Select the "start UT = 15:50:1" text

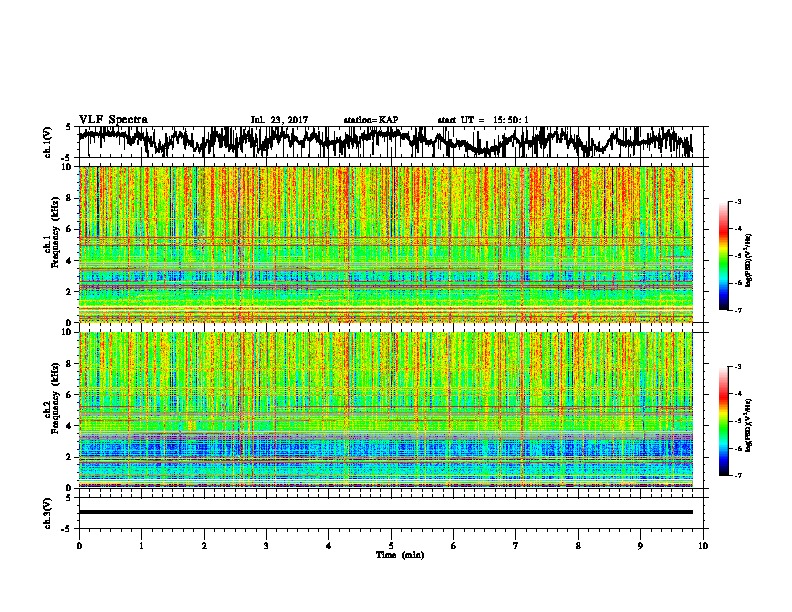click(x=483, y=120)
